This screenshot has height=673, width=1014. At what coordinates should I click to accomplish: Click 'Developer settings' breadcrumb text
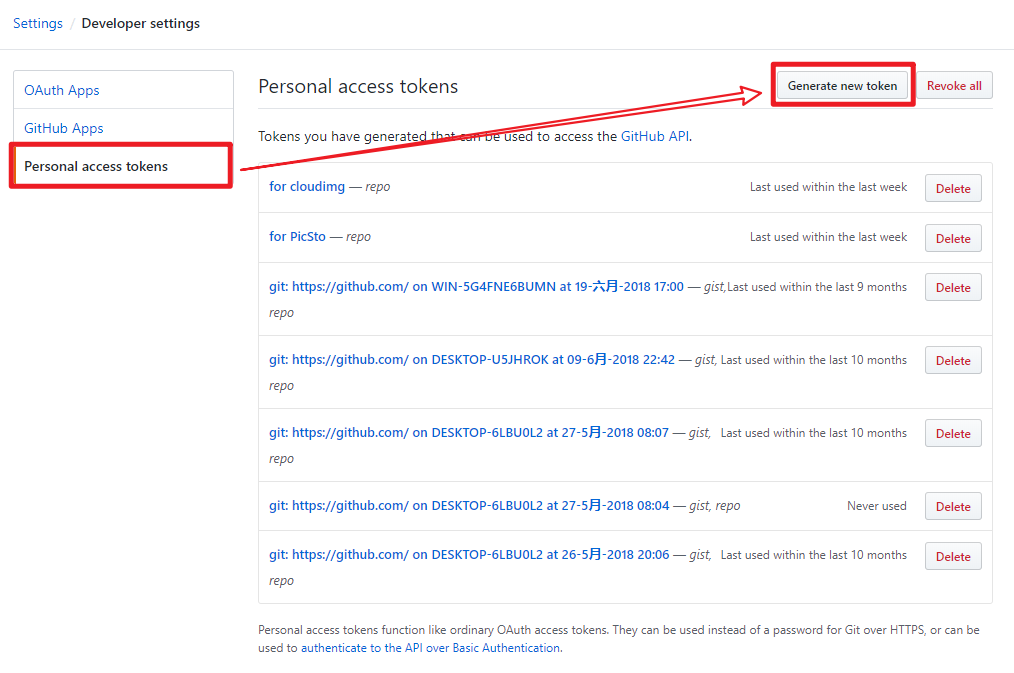(140, 23)
